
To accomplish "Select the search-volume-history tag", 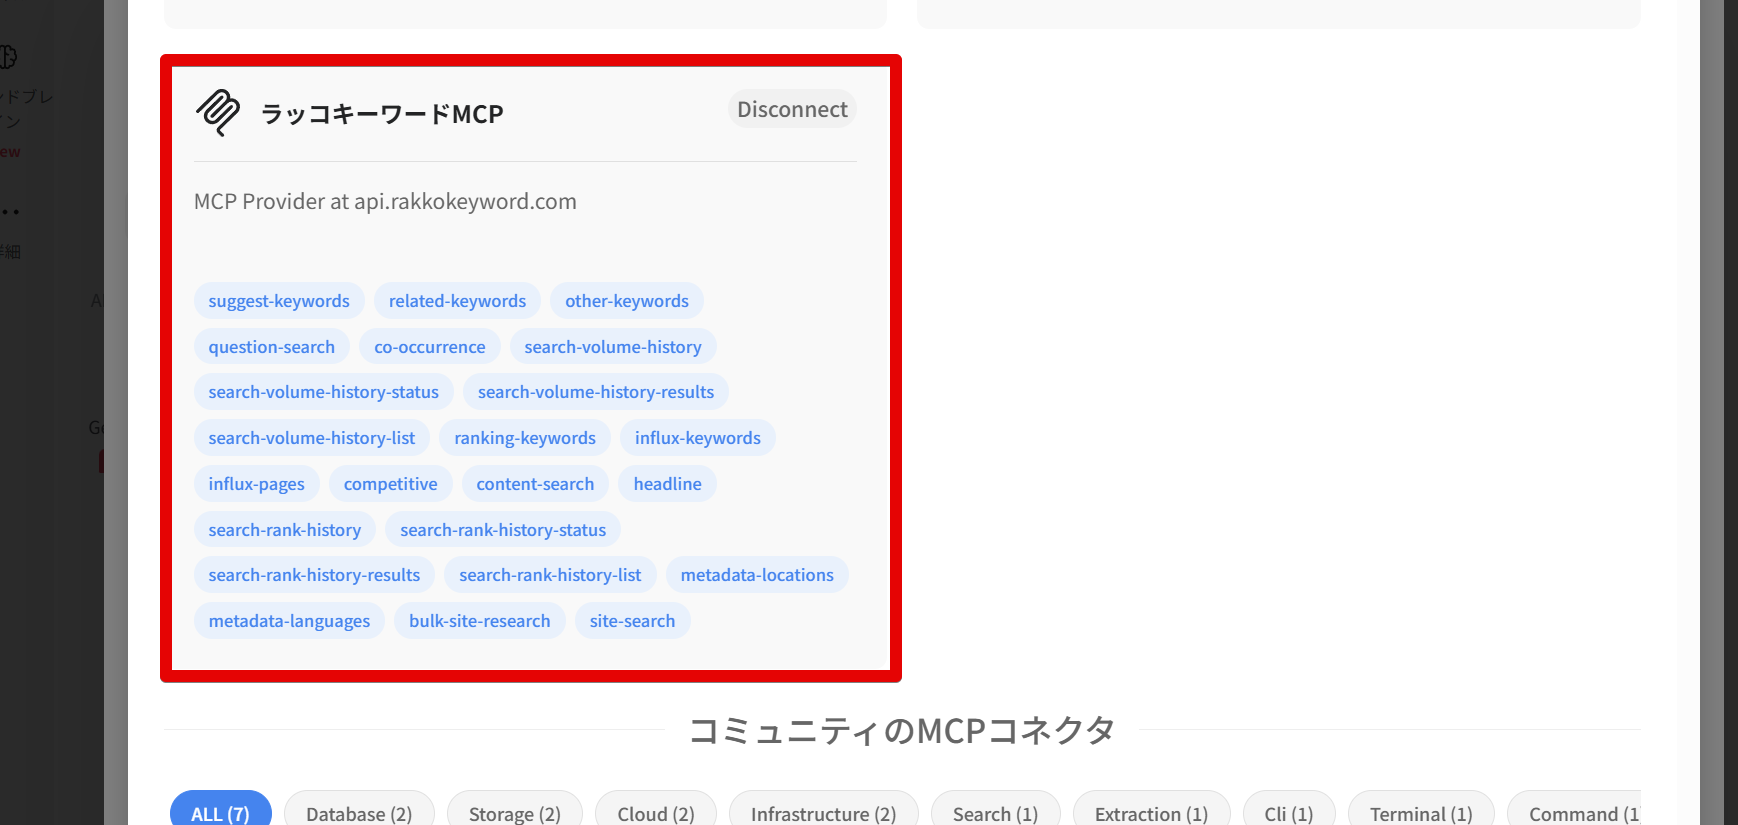I will pos(613,347).
